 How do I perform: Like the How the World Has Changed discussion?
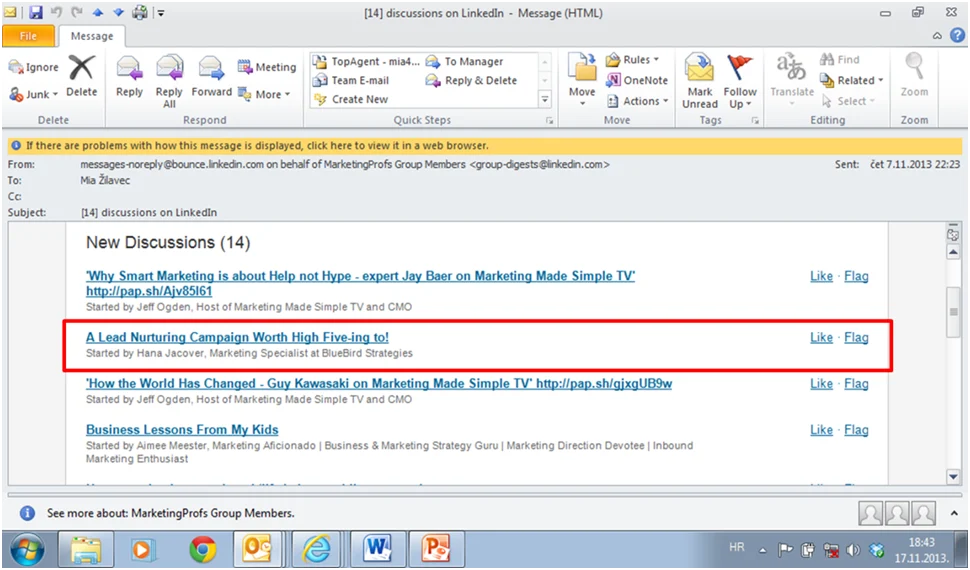pos(822,384)
